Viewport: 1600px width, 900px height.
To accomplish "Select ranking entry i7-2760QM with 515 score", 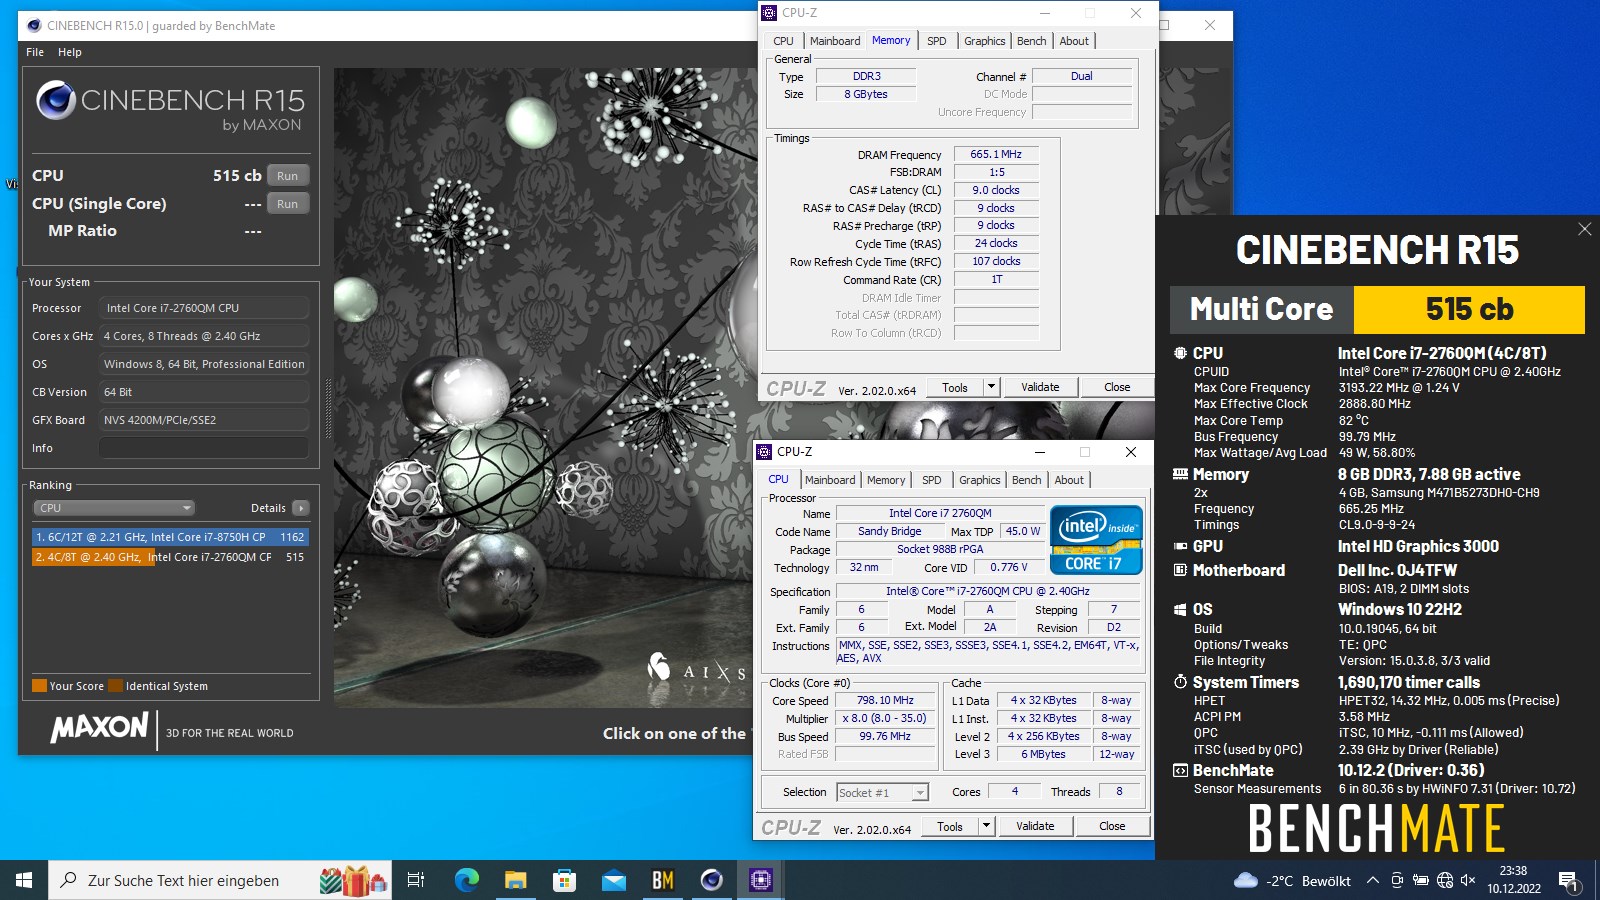I will click(170, 557).
